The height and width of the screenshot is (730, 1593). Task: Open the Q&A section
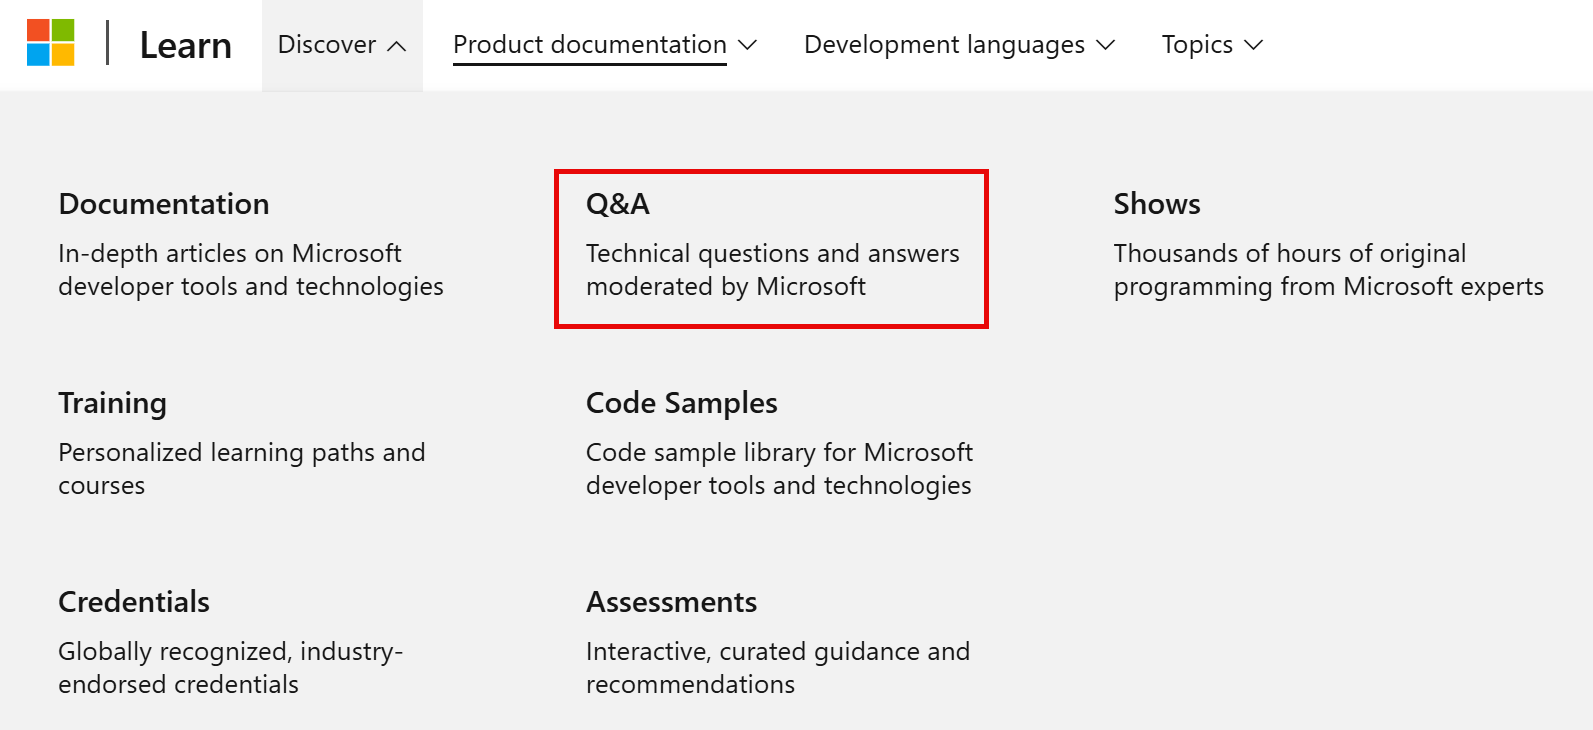pos(617,203)
